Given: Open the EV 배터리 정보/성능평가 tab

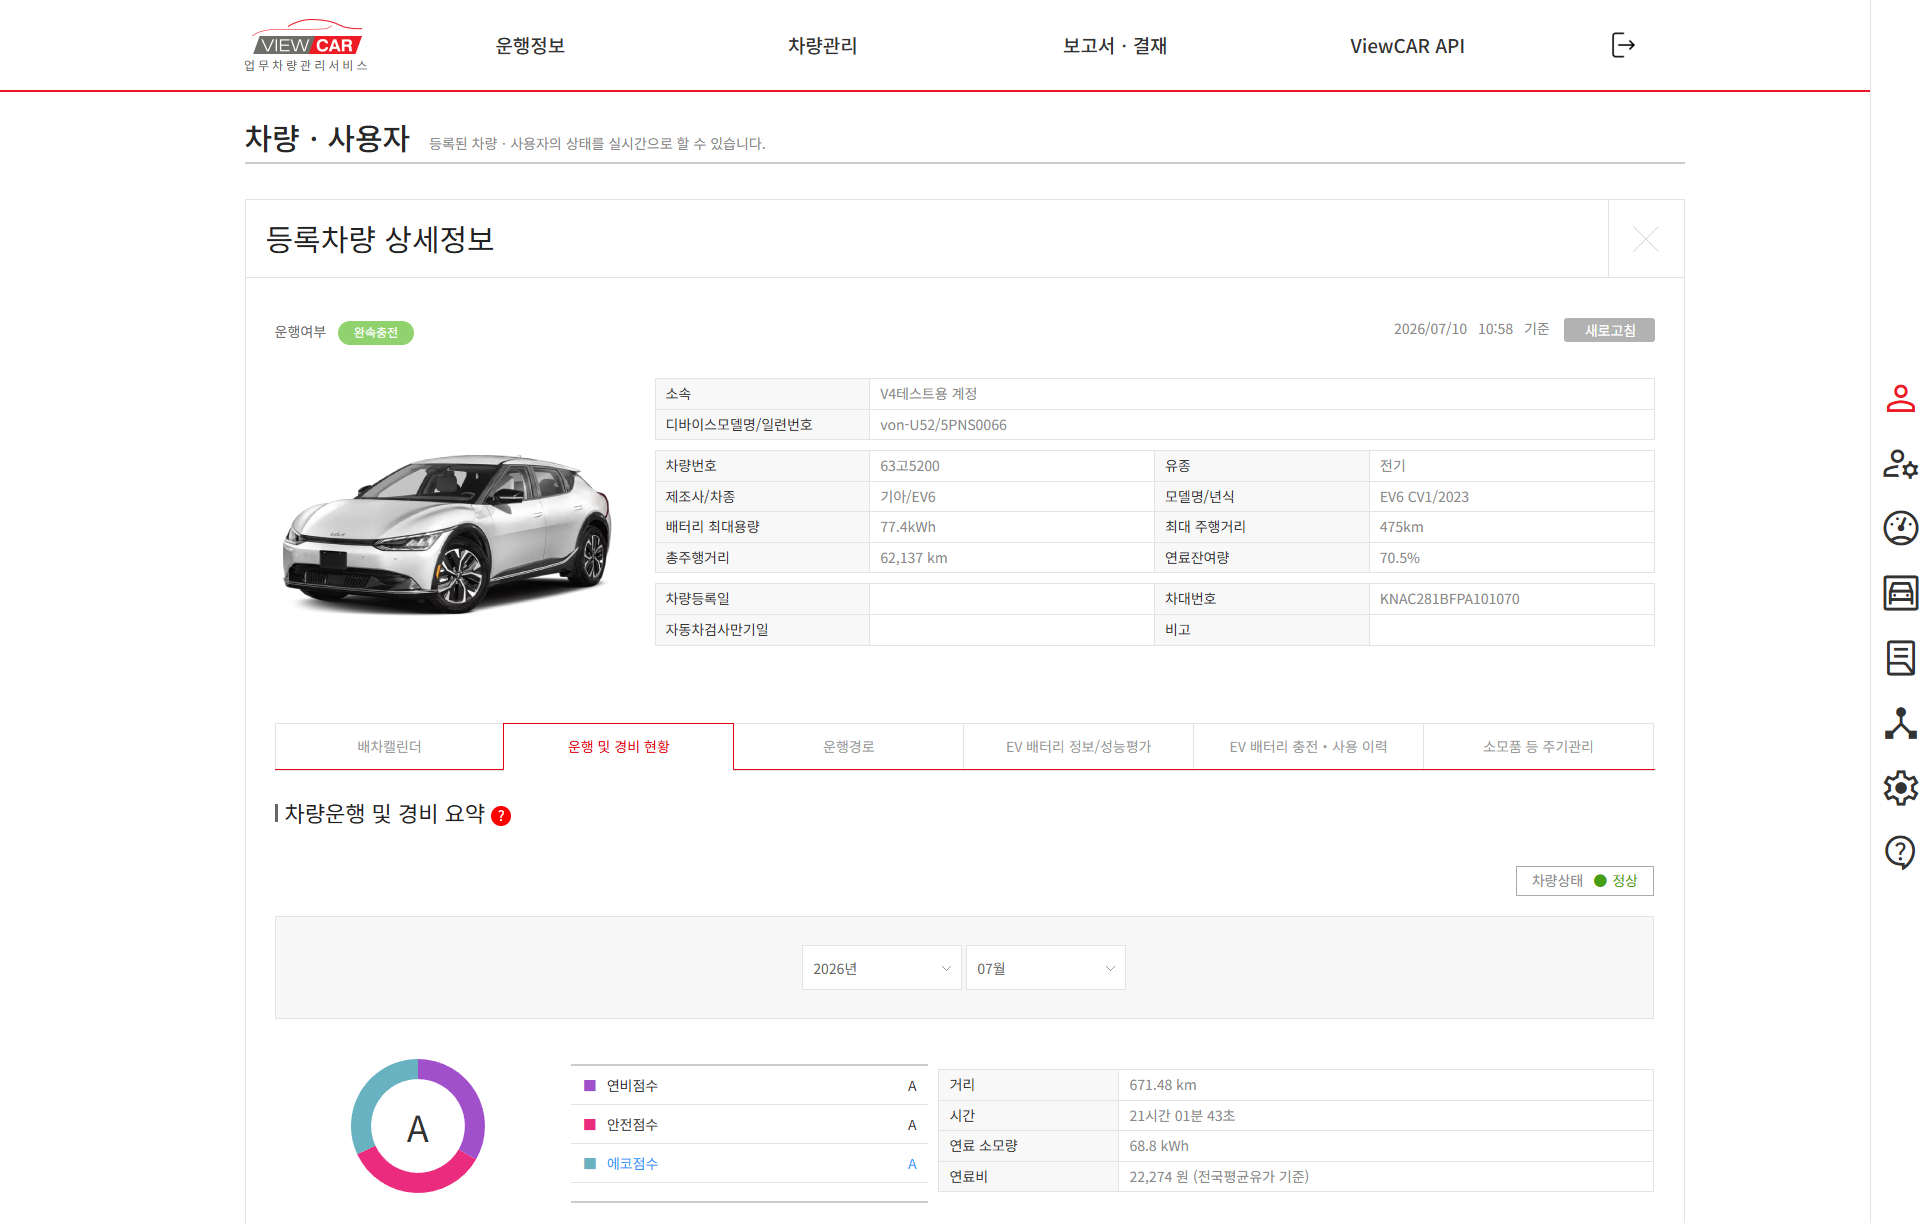Looking at the screenshot, I should (x=1078, y=747).
